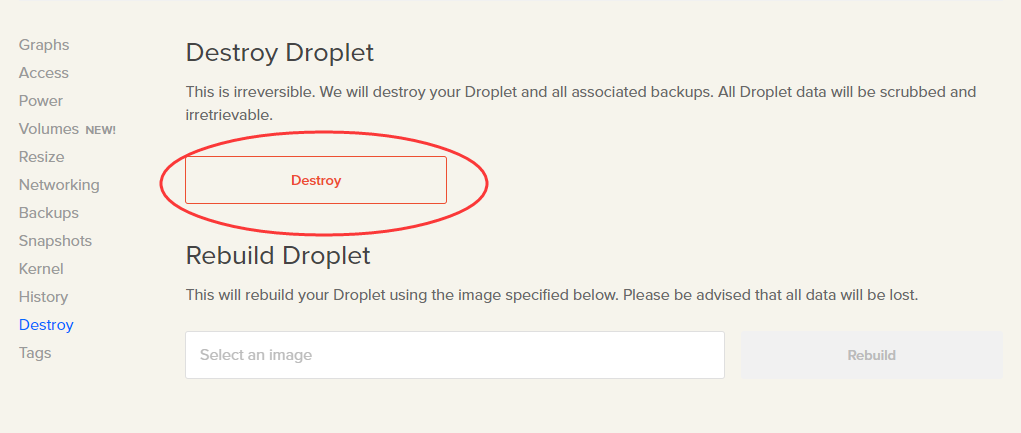Image resolution: width=1021 pixels, height=433 pixels.
Task: Click the Rebuild Droplet heading
Action: [x=278, y=255]
